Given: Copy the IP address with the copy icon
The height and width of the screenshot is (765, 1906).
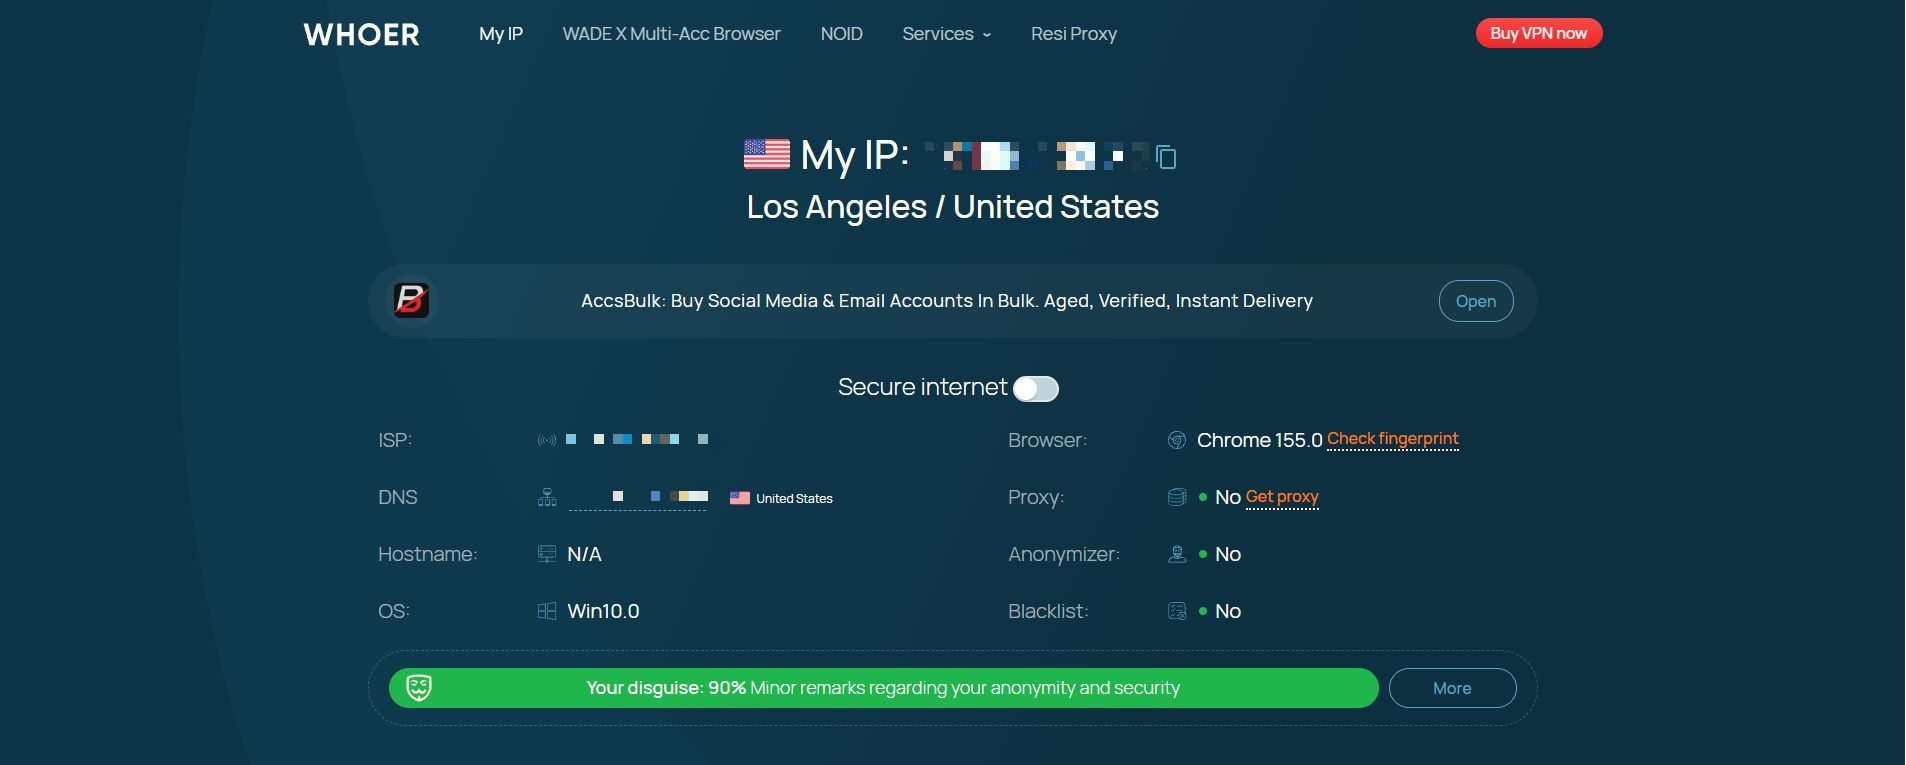Looking at the screenshot, I should tap(1166, 157).
